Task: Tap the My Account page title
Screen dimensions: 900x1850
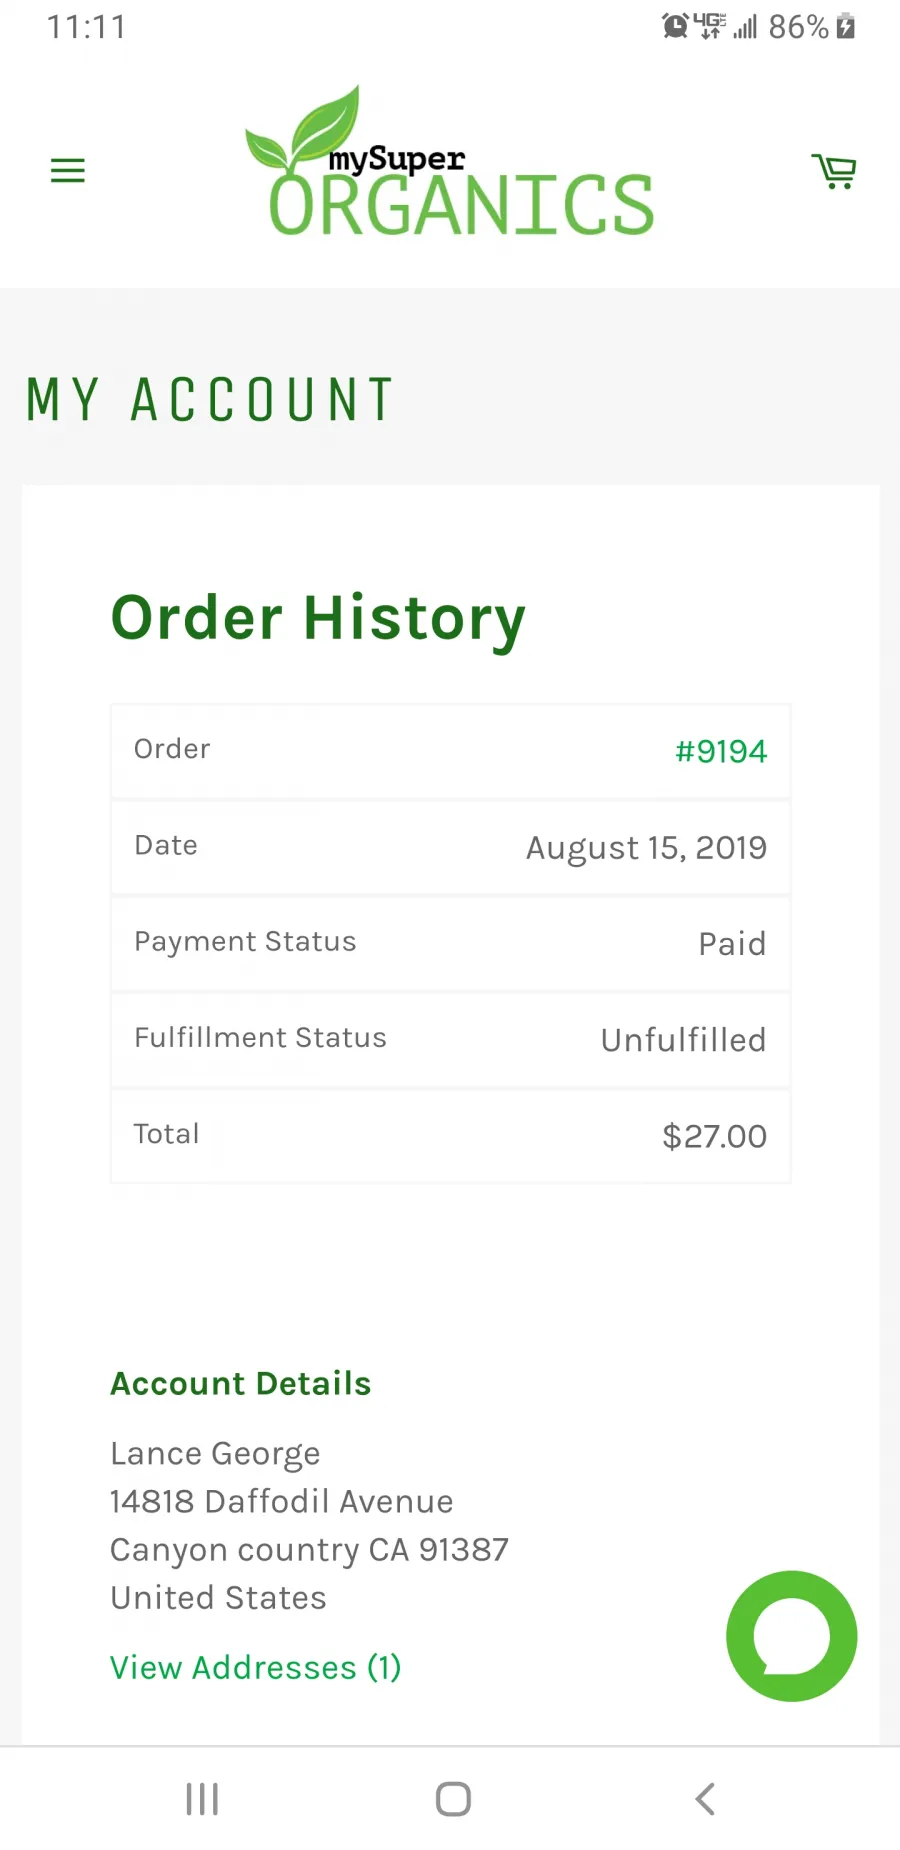Action: tap(210, 400)
